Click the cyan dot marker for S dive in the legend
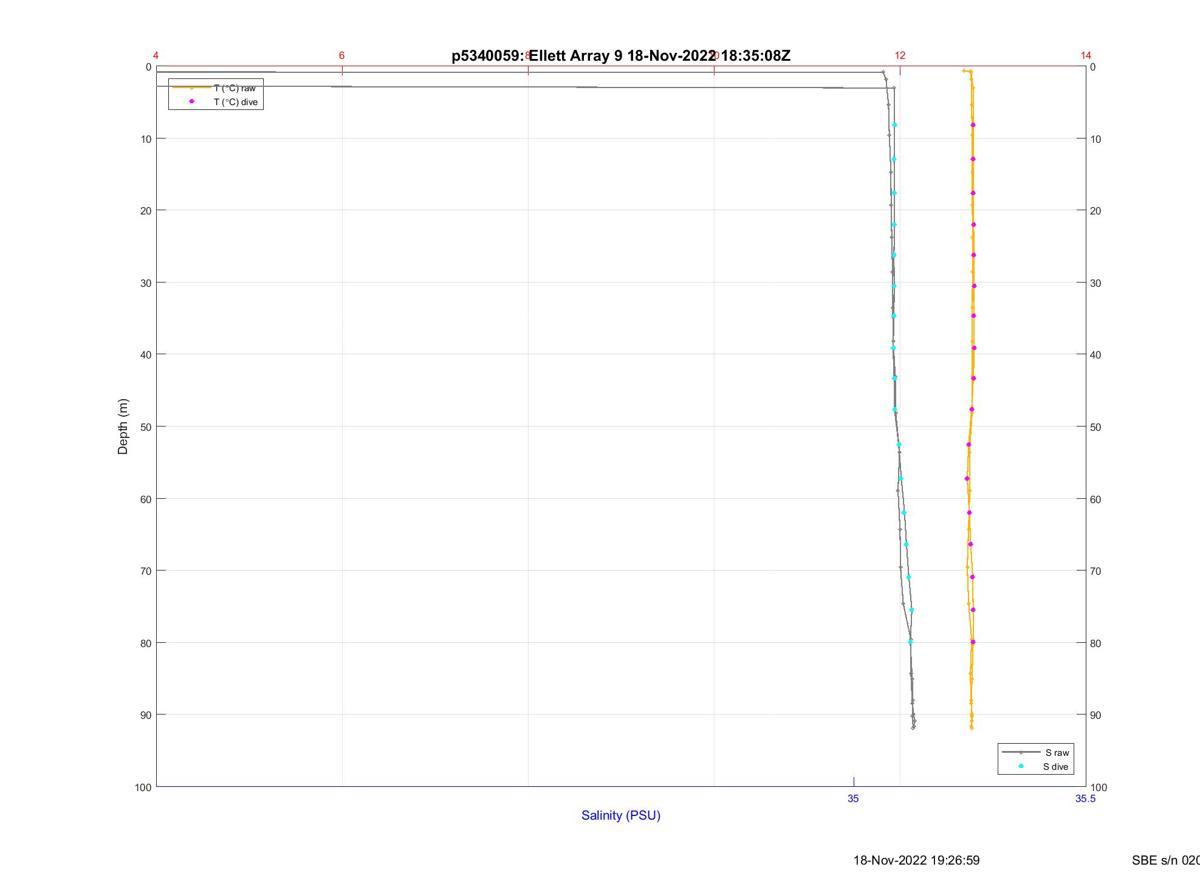This screenshot has height=885, width=1200. [x=1020, y=767]
